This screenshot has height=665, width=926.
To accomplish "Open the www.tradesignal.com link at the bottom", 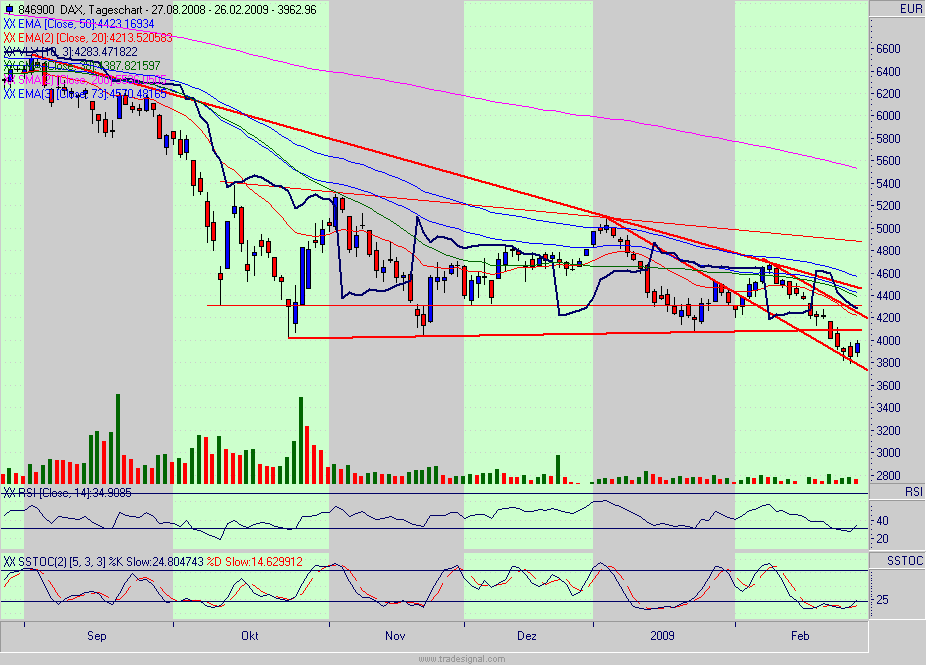I will click(462, 657).
